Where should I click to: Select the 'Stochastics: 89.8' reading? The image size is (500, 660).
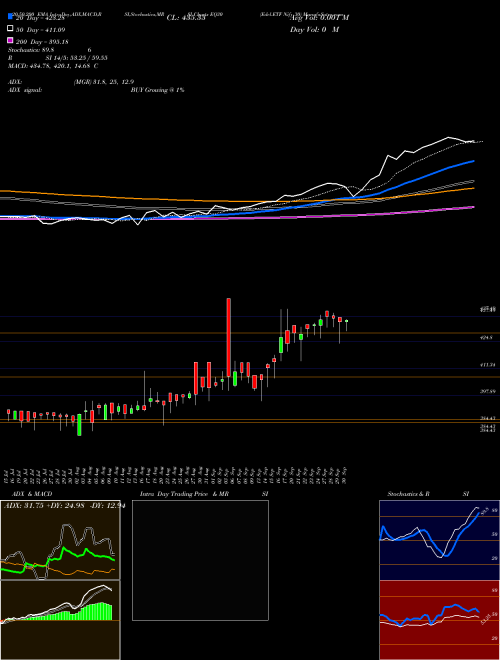29,50
